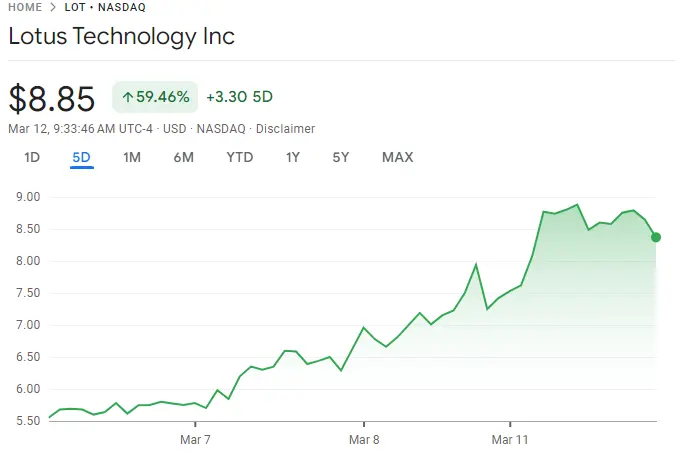This screenshot has height=454, width=675.
Task: Click the Mar 8 date marker on the axis
Action: click(363, 438)
